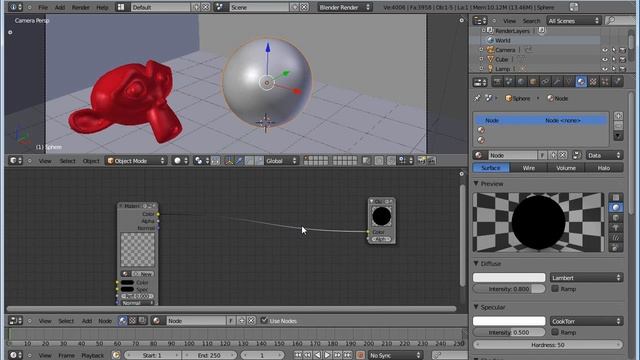Toggle the fake user F button in properties
The image size is (640, 360).
542,155
